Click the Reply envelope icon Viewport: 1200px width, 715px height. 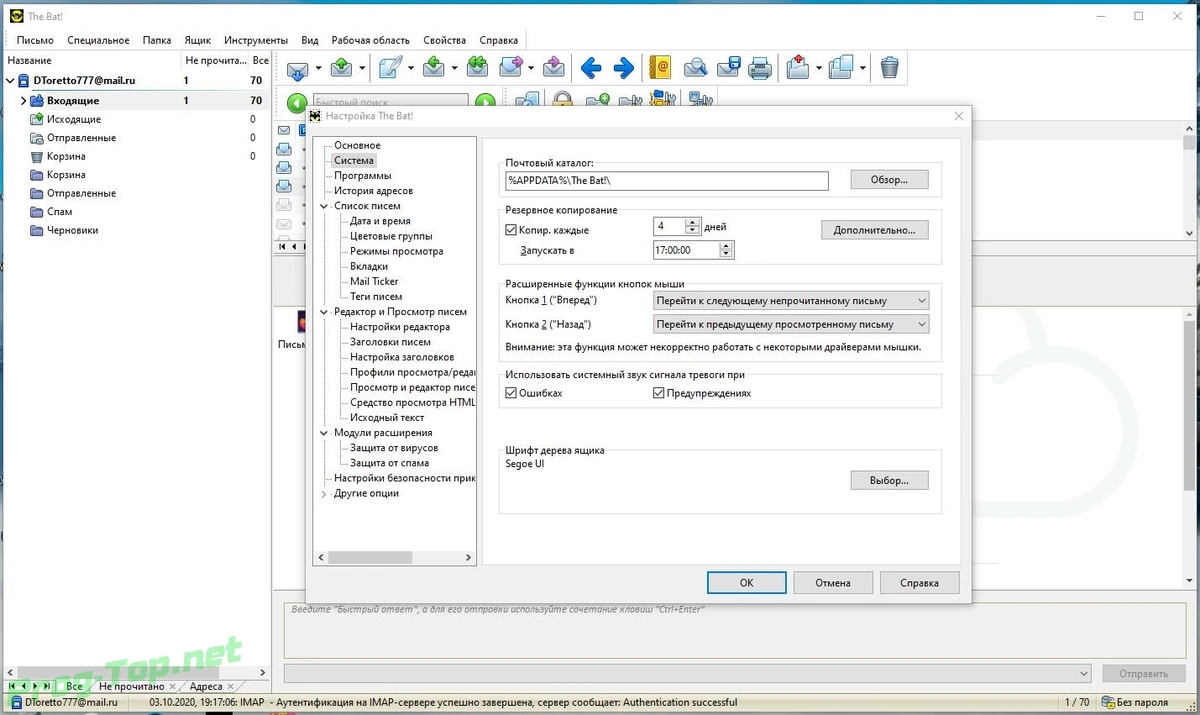[x=434, y=69]
